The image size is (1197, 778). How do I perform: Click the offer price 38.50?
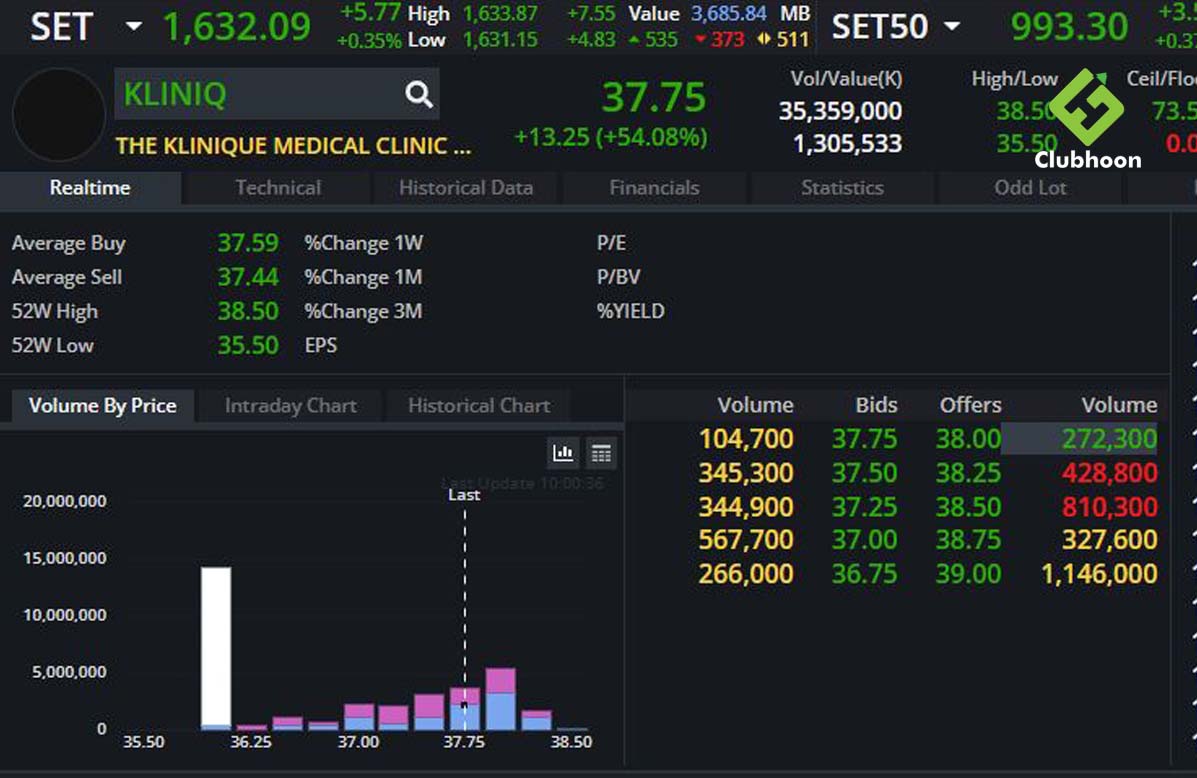point(968,506)
